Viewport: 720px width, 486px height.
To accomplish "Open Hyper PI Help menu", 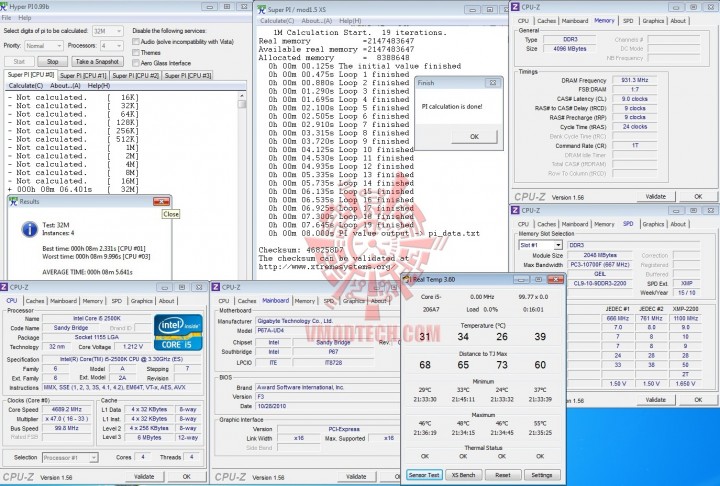I will (x=25, y=18).
